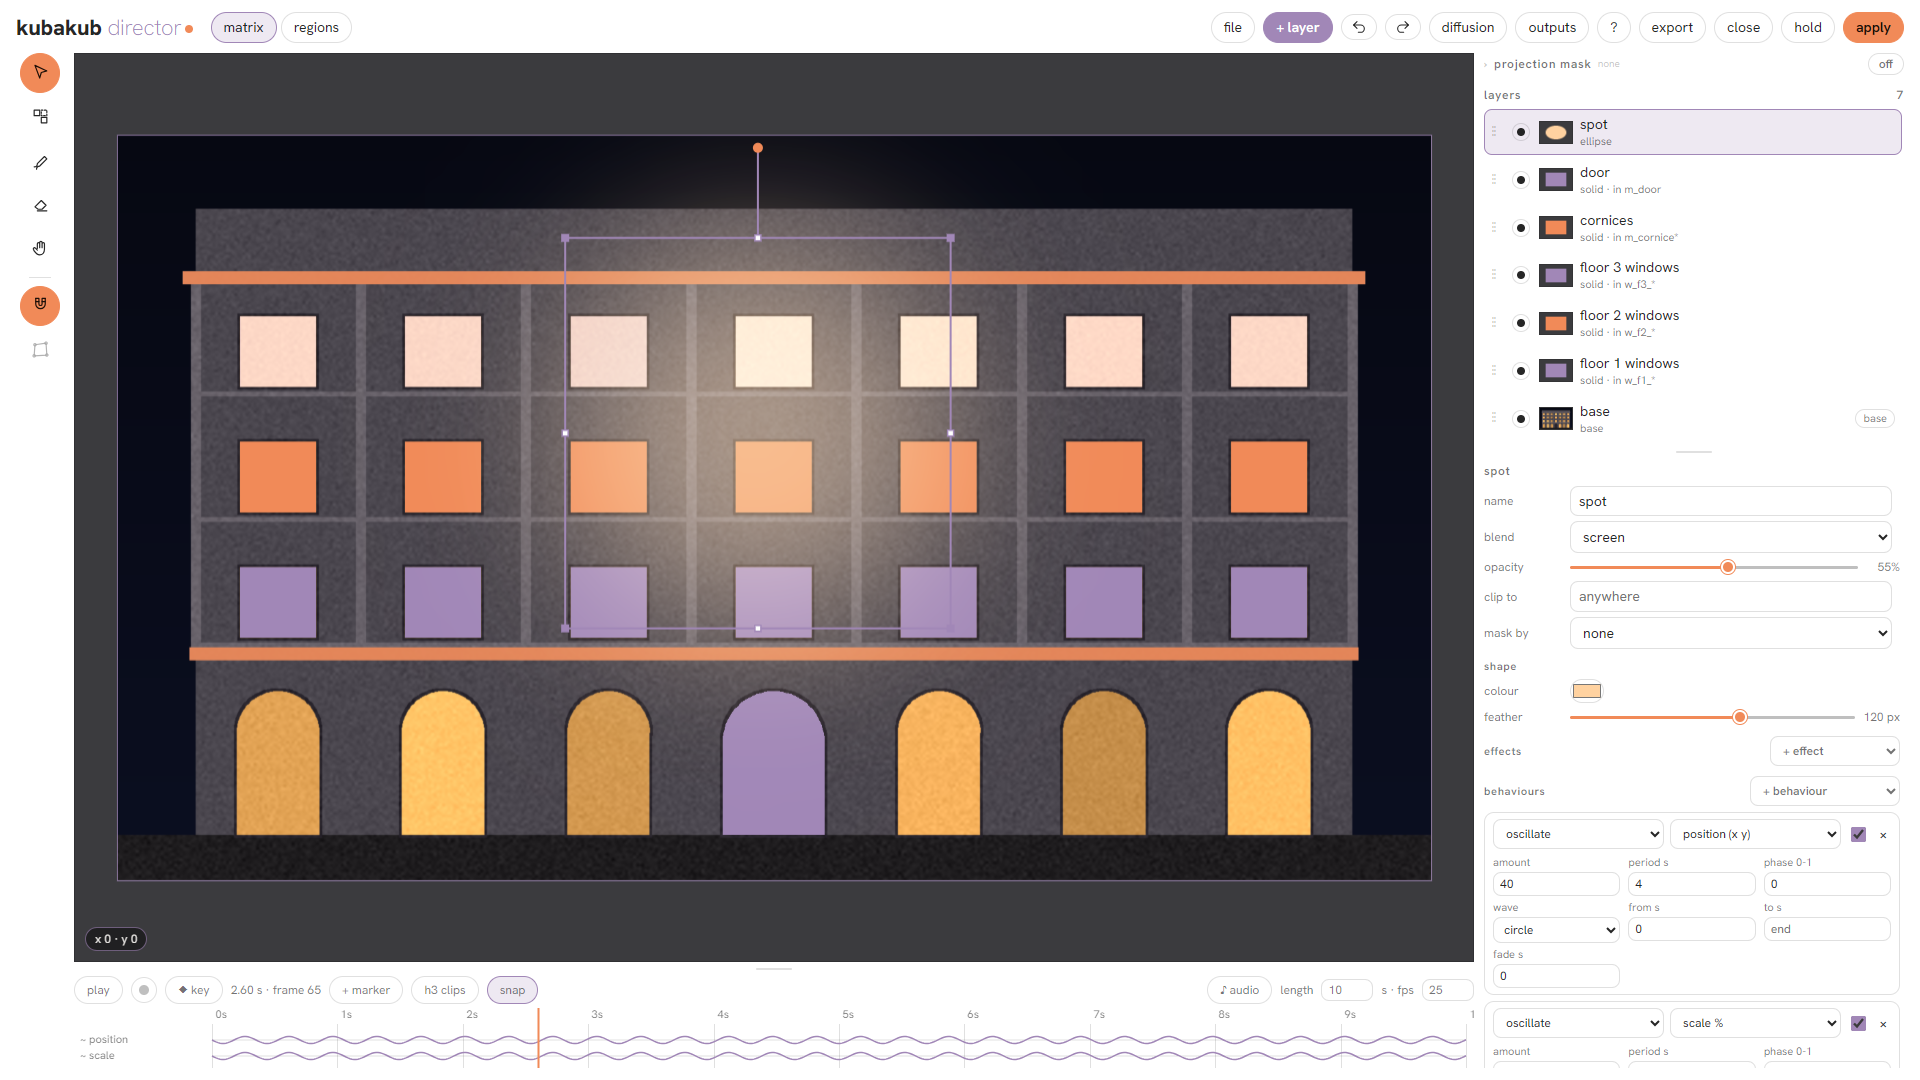1920x1080 pixels.
Task: Toggle the magnet snapping tool
Action: tap(40, 305)
